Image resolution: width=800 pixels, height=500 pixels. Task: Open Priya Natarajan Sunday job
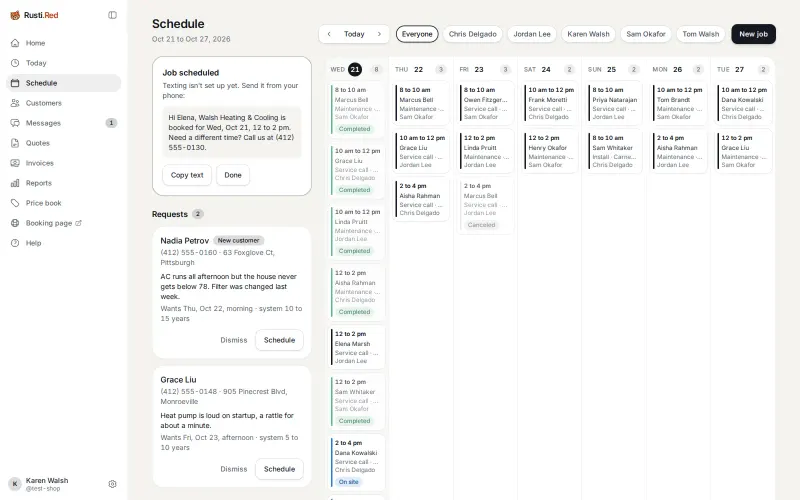tap(614, 103)
